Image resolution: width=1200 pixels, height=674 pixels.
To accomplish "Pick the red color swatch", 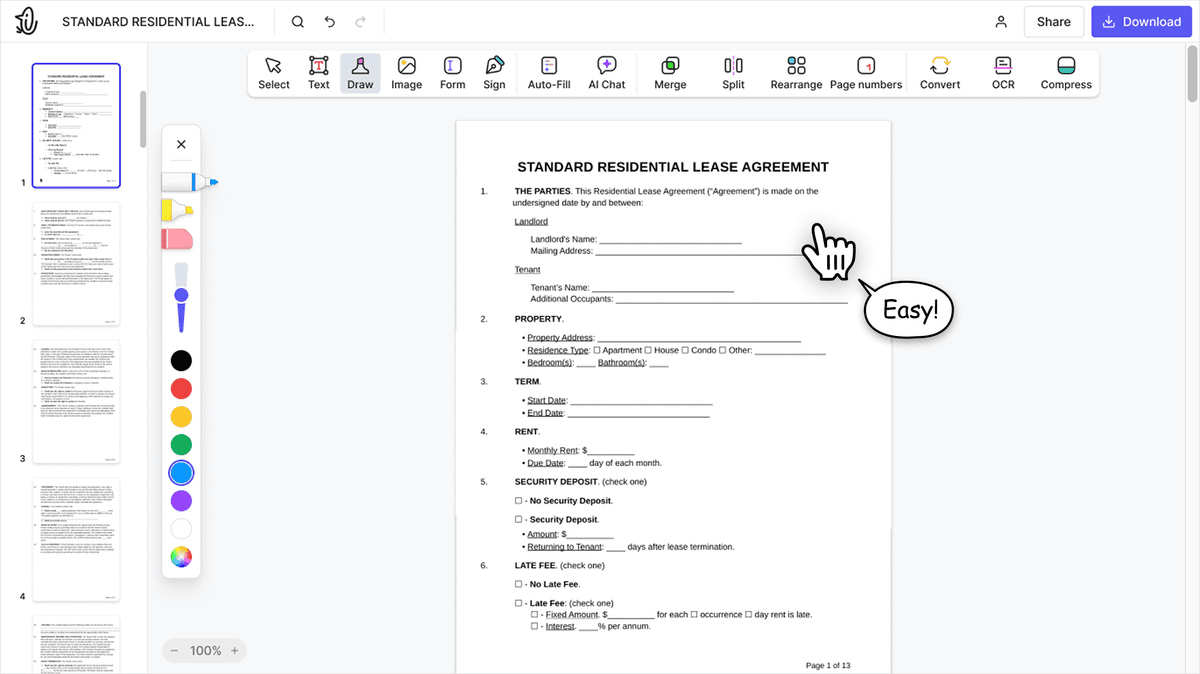I will pos(181,389).
